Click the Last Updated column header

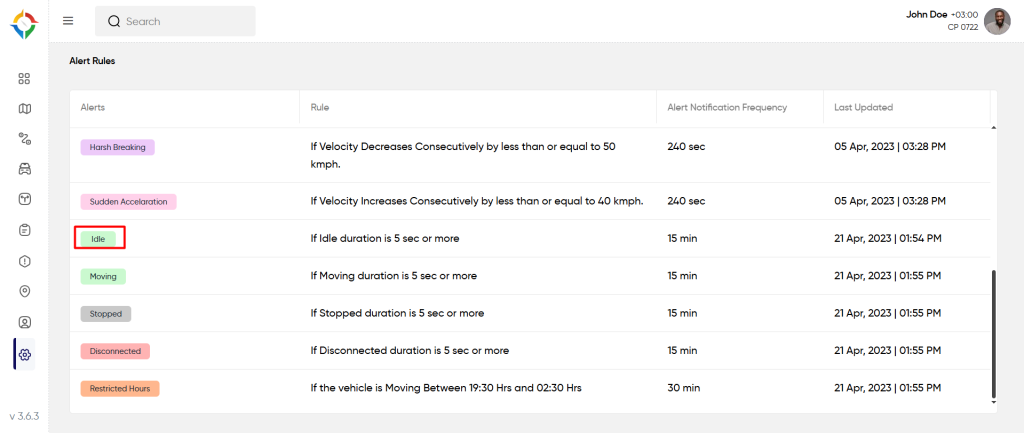863,107
